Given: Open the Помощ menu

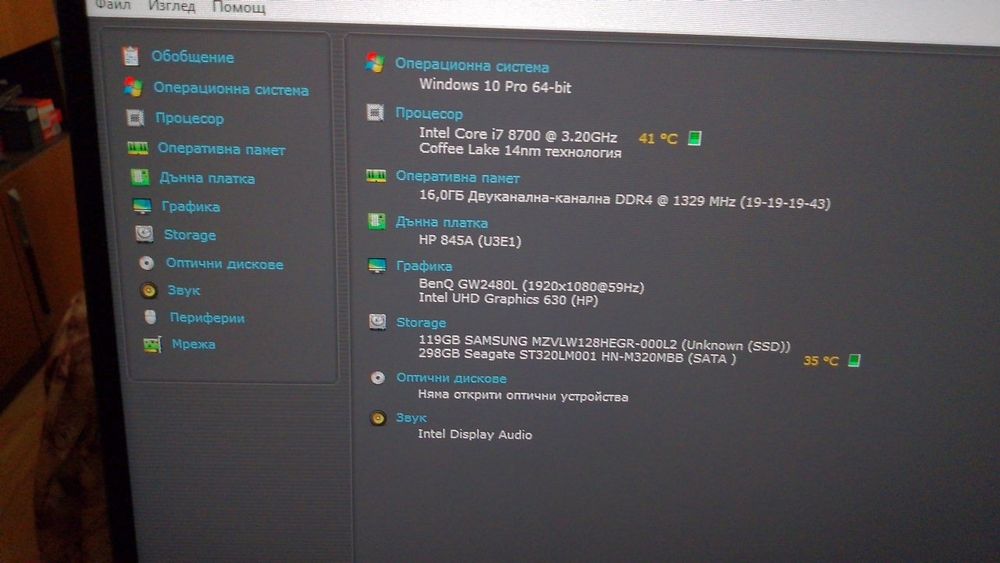Looking at the screenshot, I should (239, 7).
